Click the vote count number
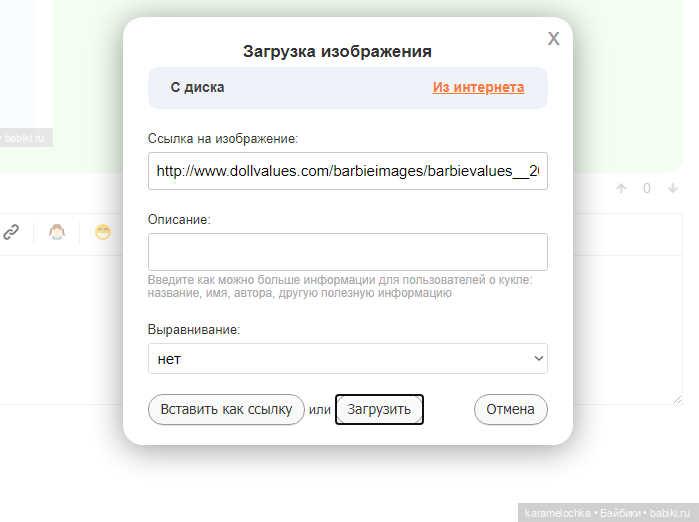 pos(647,188)
